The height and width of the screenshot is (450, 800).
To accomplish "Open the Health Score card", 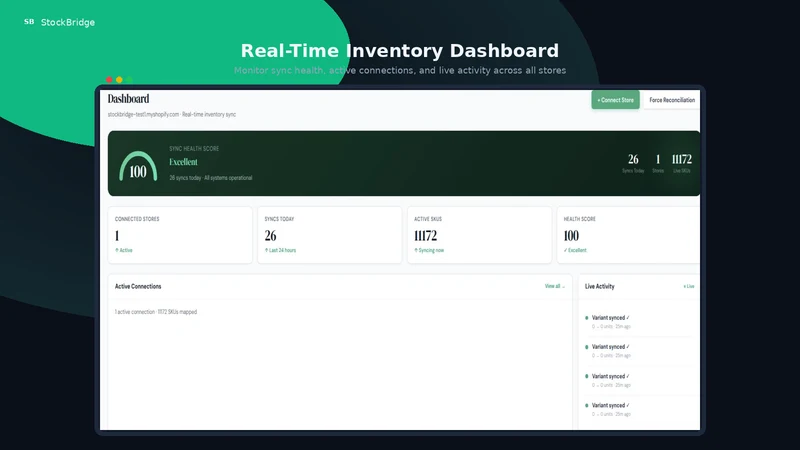I will (x=629, y=235).
